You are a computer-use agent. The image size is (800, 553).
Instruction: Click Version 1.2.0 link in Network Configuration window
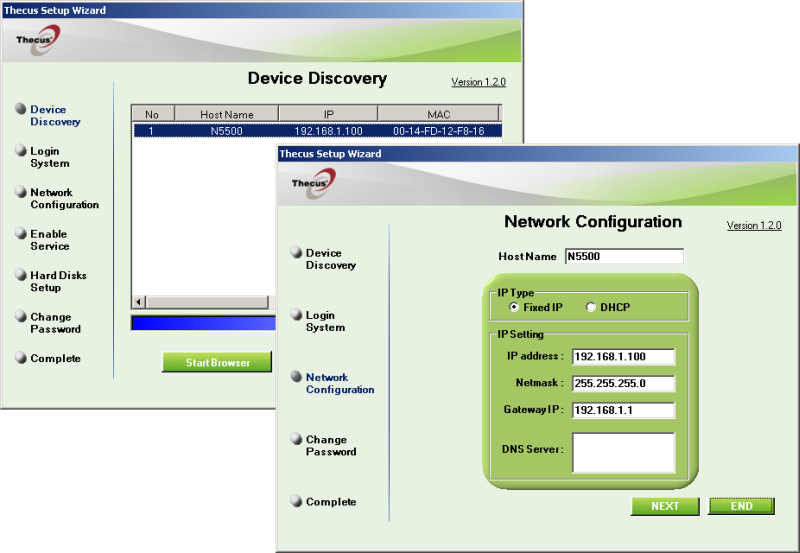coord(754,225)
